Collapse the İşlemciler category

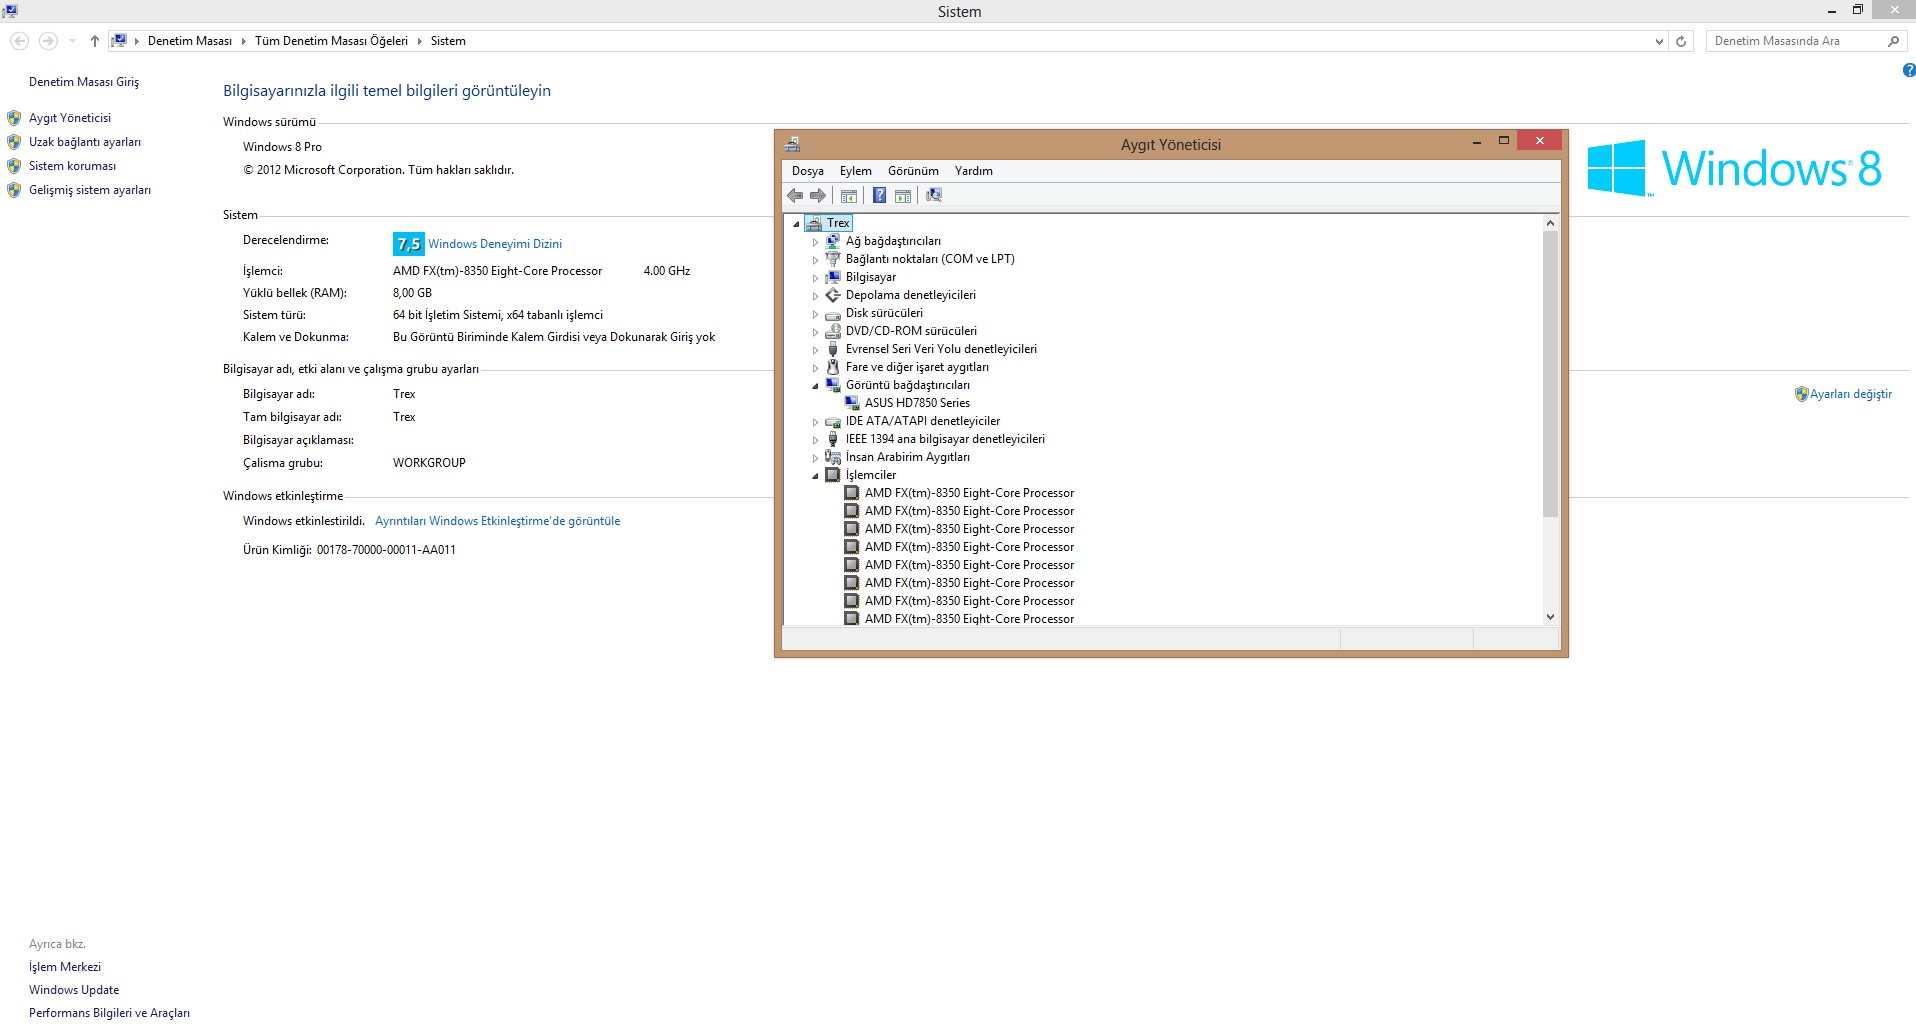coord(815,475)
